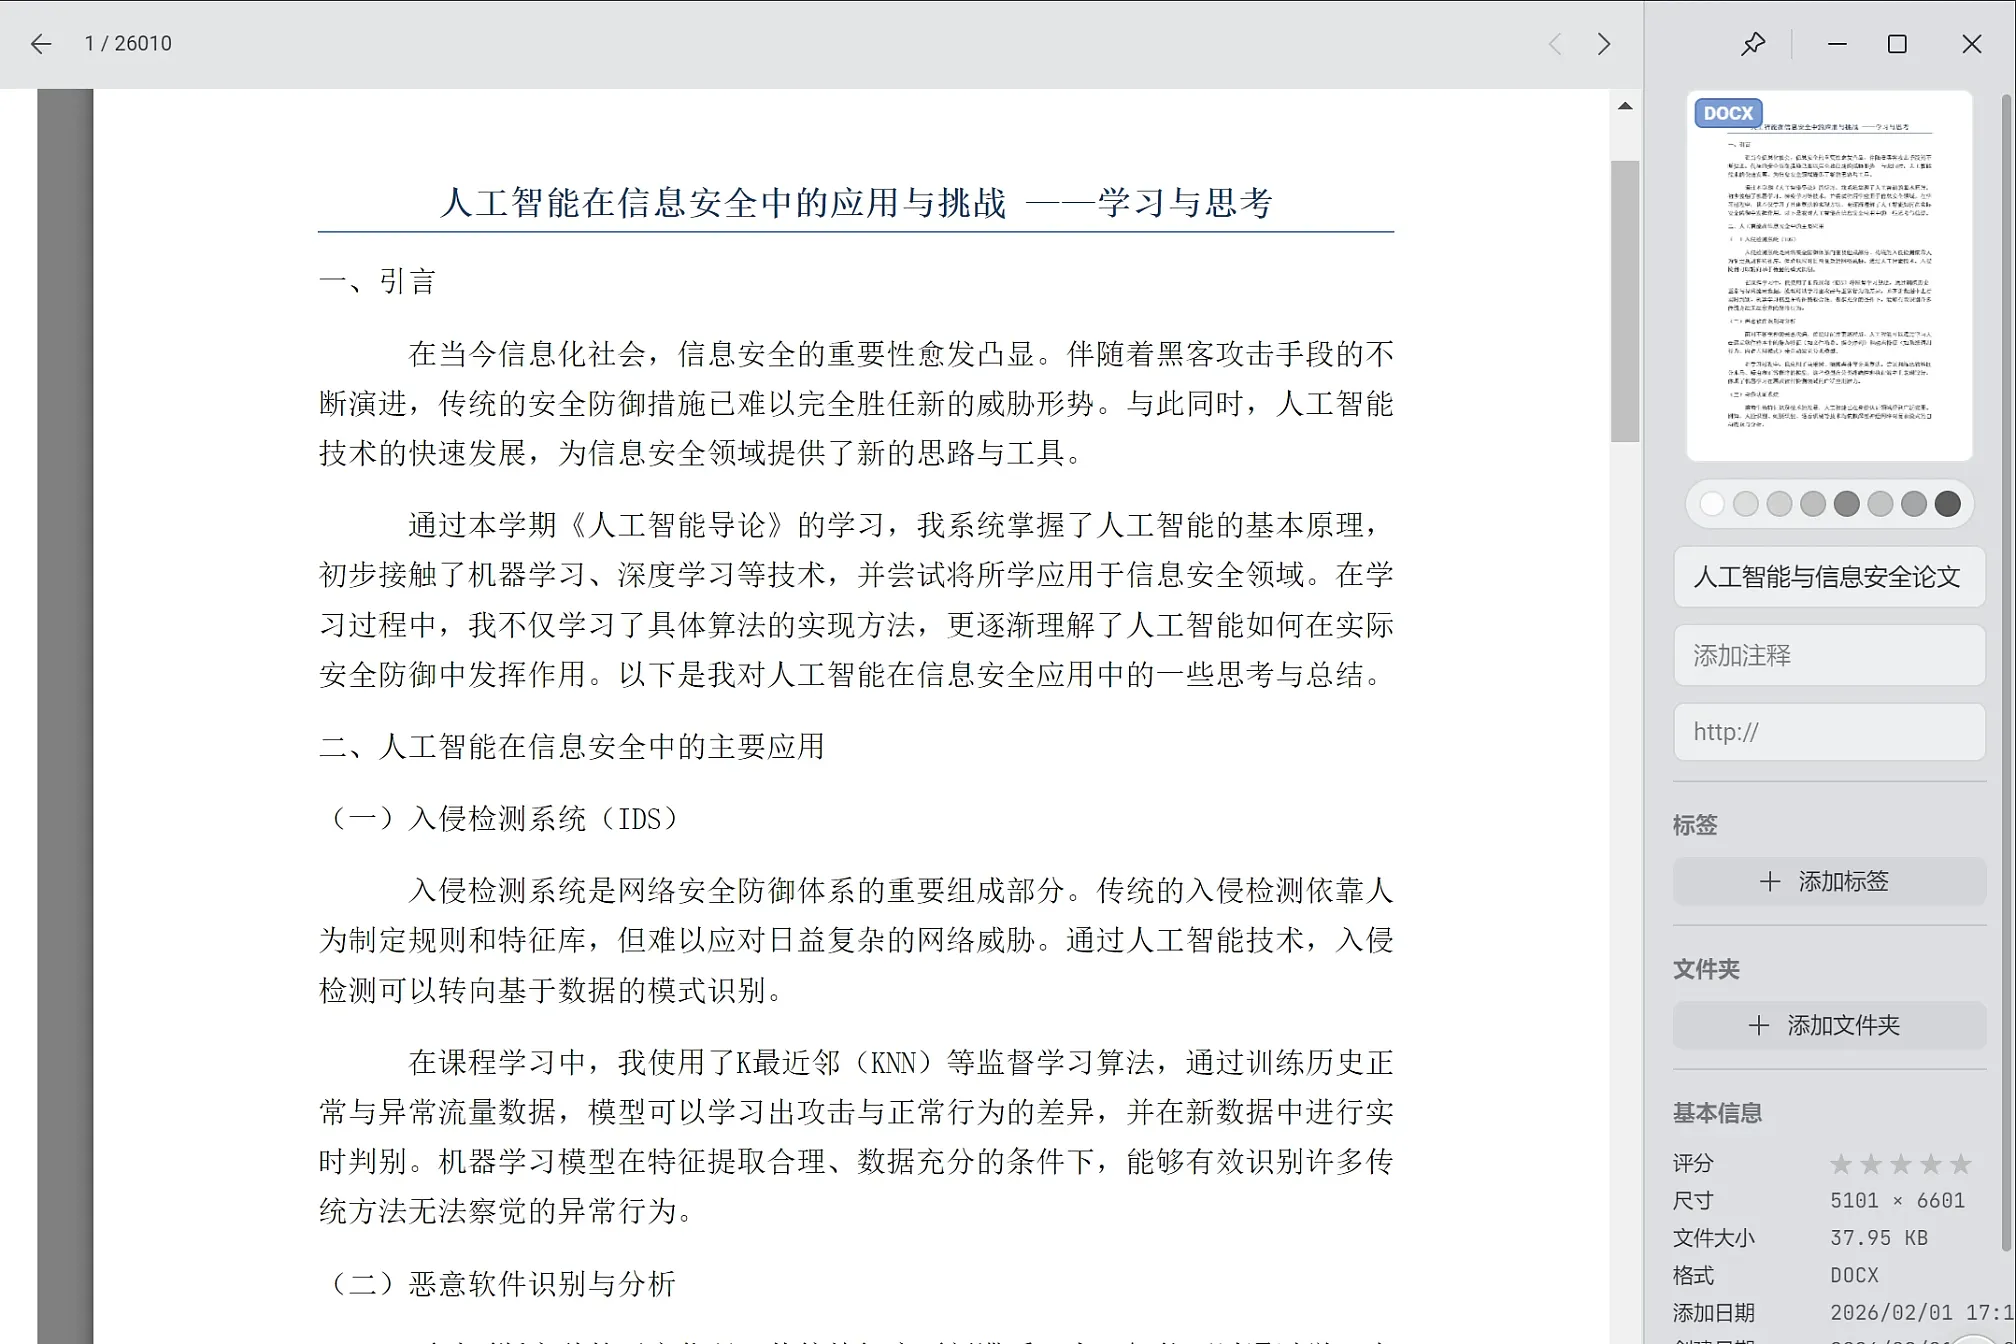Collapse the 标签 section header
The height and width of the screenshot is (1344, 2016).
pos(1695,825)
